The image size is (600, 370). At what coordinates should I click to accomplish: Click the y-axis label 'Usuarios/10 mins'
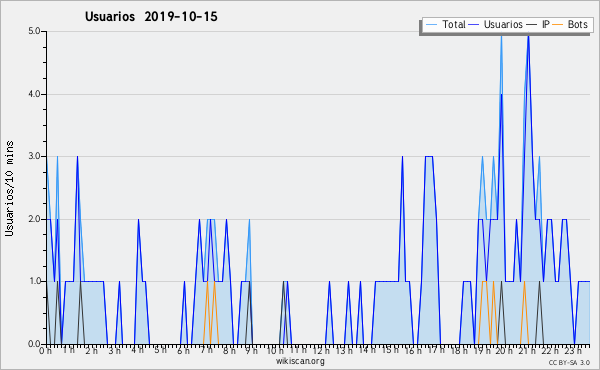[x=9, y=188]
